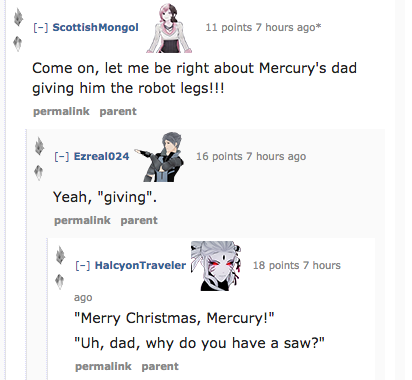Viewport: 412px width, 380px height.
Task: Upvote Ezreal024's comment
Action: click(39, 146)
